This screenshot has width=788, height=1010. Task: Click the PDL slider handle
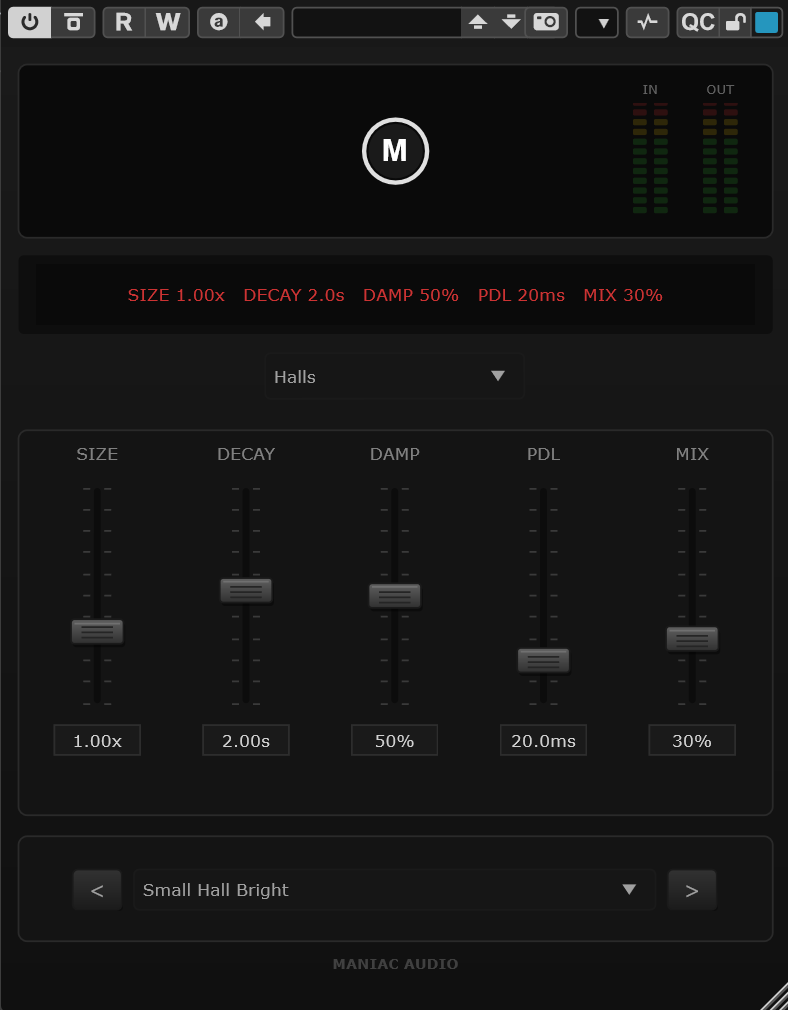(x=544, y=661)
